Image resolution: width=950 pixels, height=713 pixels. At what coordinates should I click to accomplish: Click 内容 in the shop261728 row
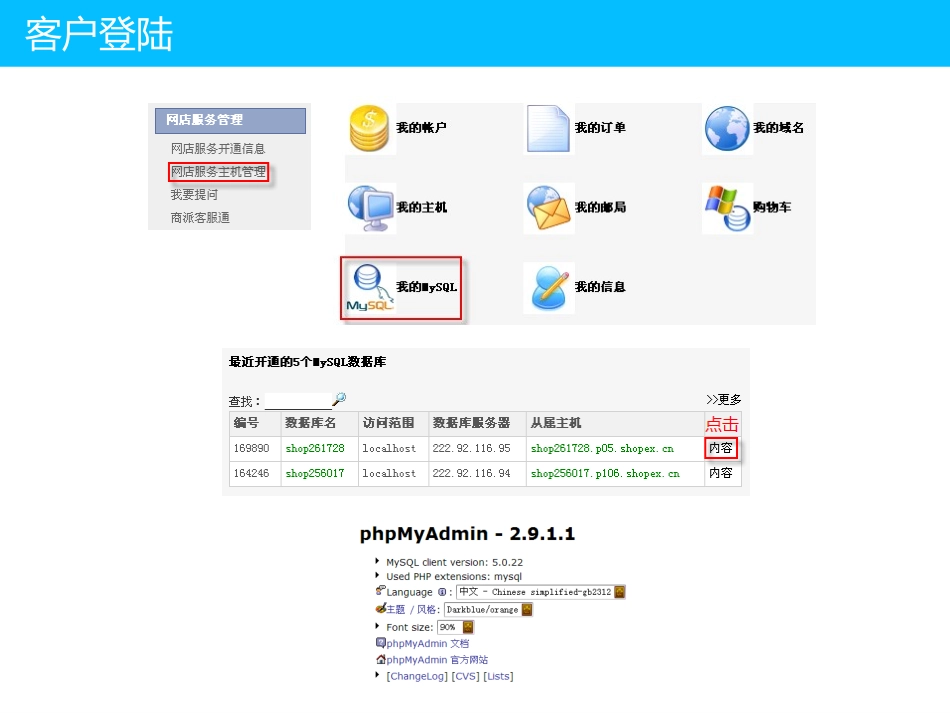[x=721, y=448]
